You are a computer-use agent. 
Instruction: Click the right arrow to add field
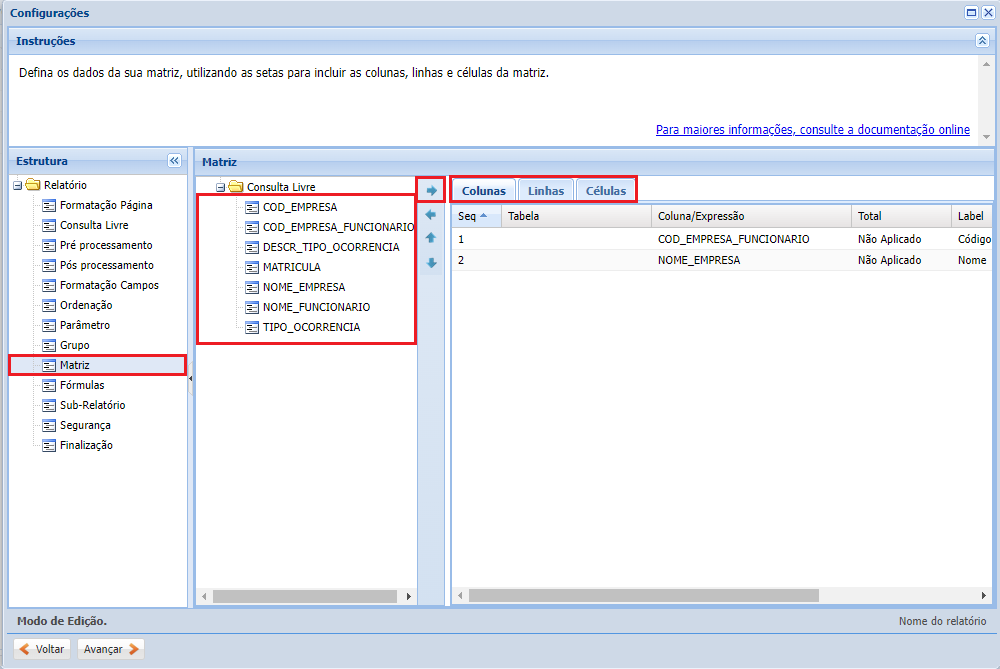[431, 190]
